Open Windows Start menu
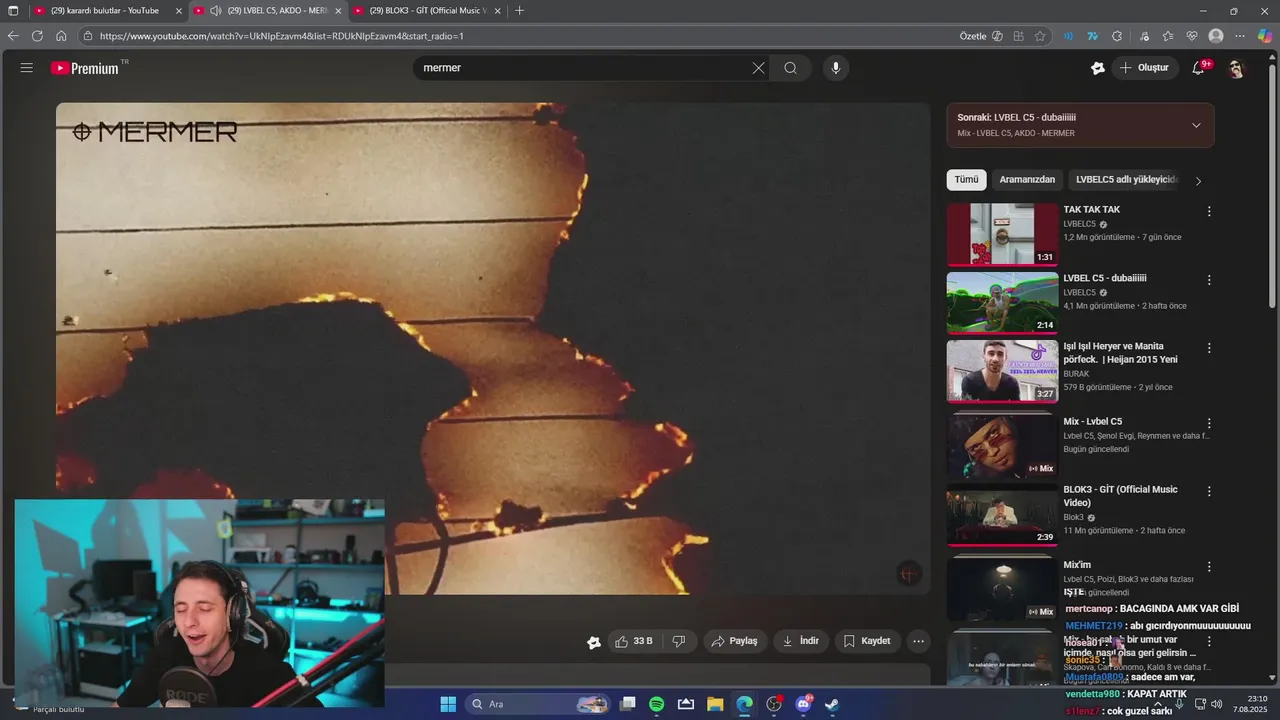Image resolution: width=1280 pixels, height=720 pixels. coord(448,704)
